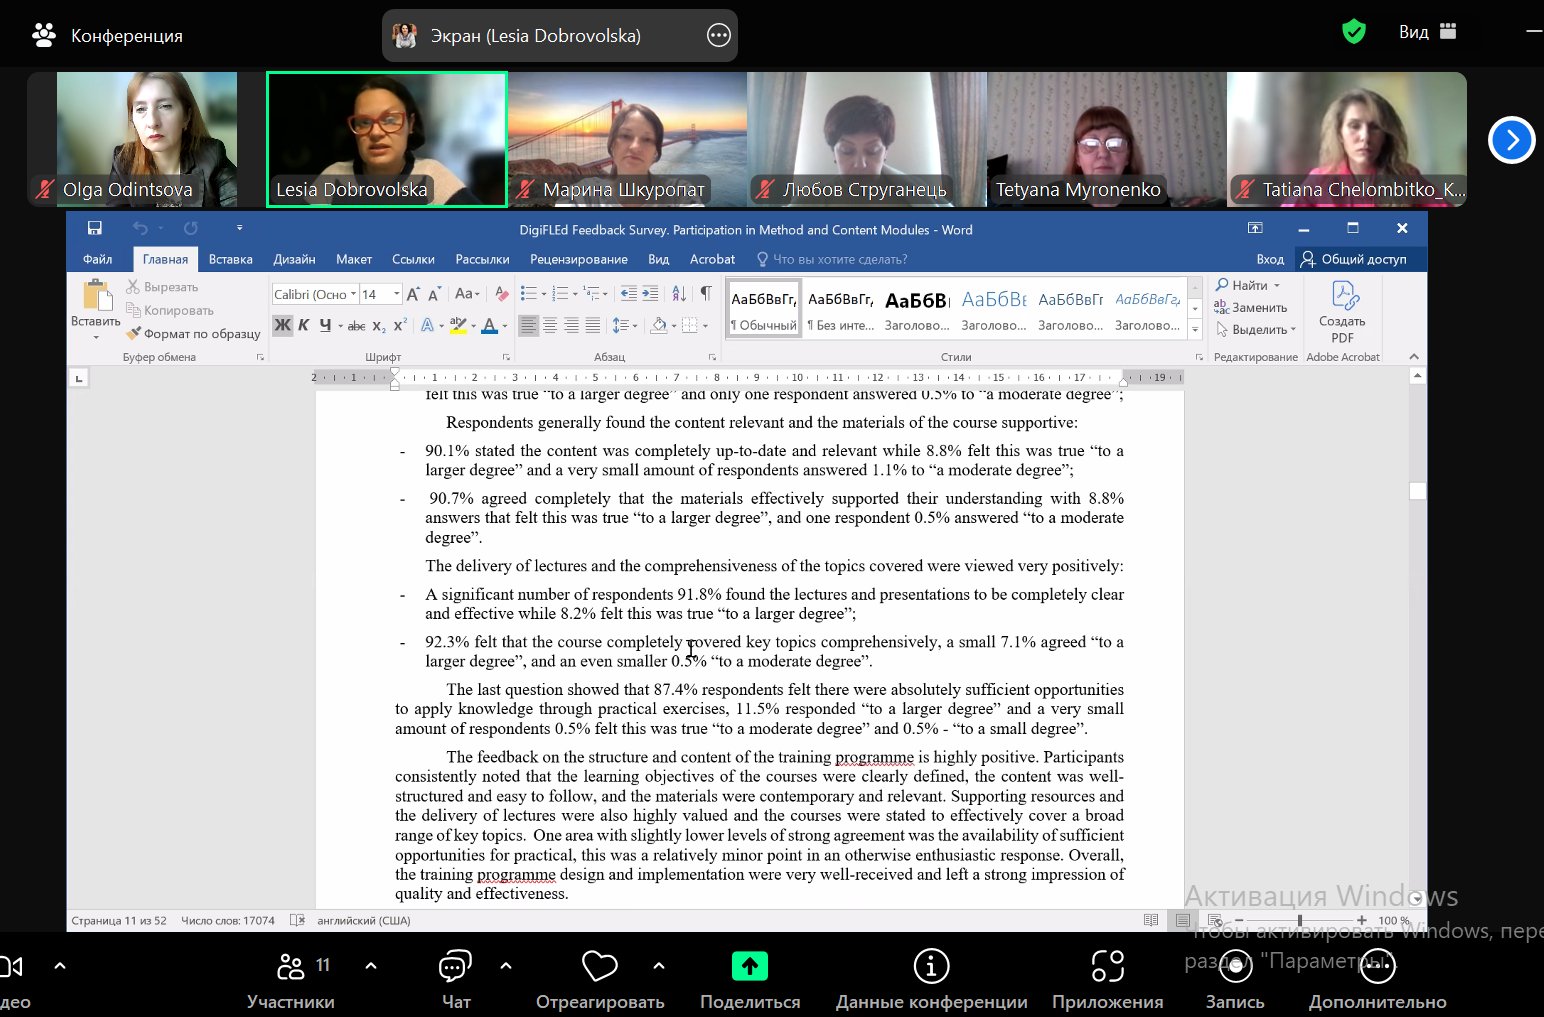
Task: Open the line spacing dropdown
Action: click(625, 325)
